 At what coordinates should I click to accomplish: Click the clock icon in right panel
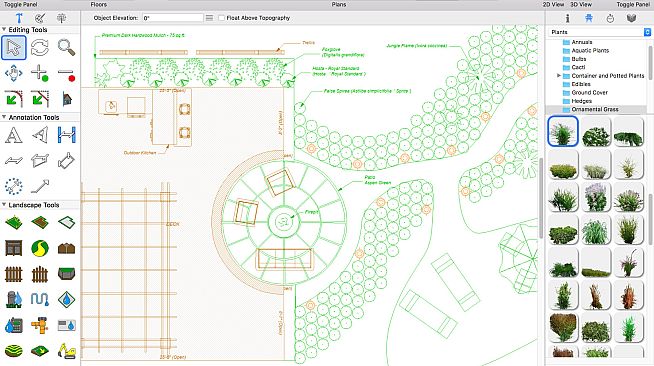click(610, 18)
